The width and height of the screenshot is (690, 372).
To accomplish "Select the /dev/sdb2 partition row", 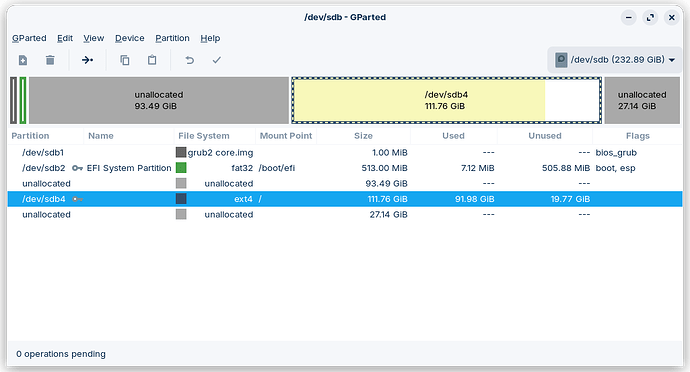I will [345, 168].
